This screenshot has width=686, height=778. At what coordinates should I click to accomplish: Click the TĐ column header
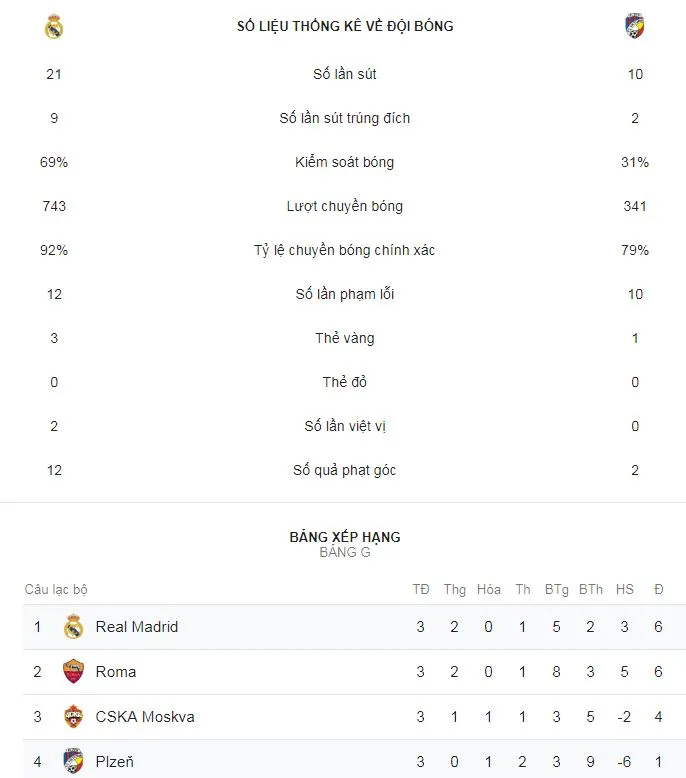pos(421,590)
